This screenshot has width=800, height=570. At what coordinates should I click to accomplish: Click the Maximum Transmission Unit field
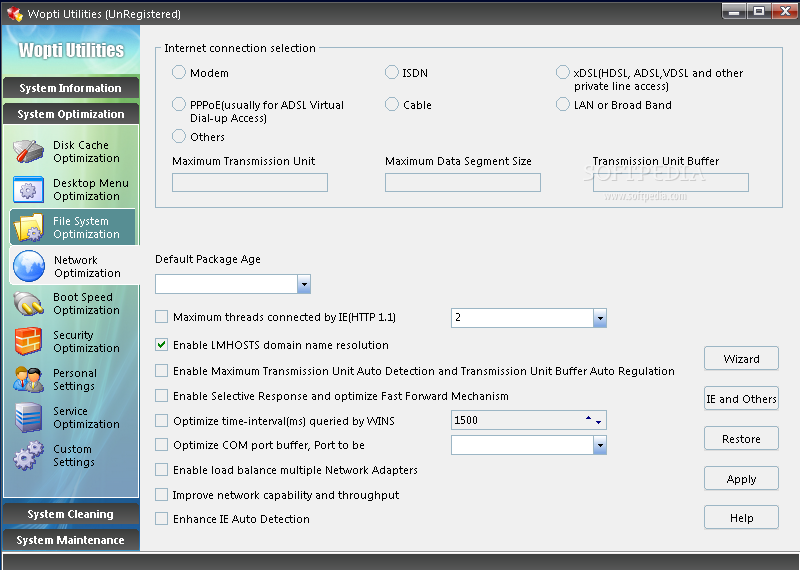click(x=250, y=183)
